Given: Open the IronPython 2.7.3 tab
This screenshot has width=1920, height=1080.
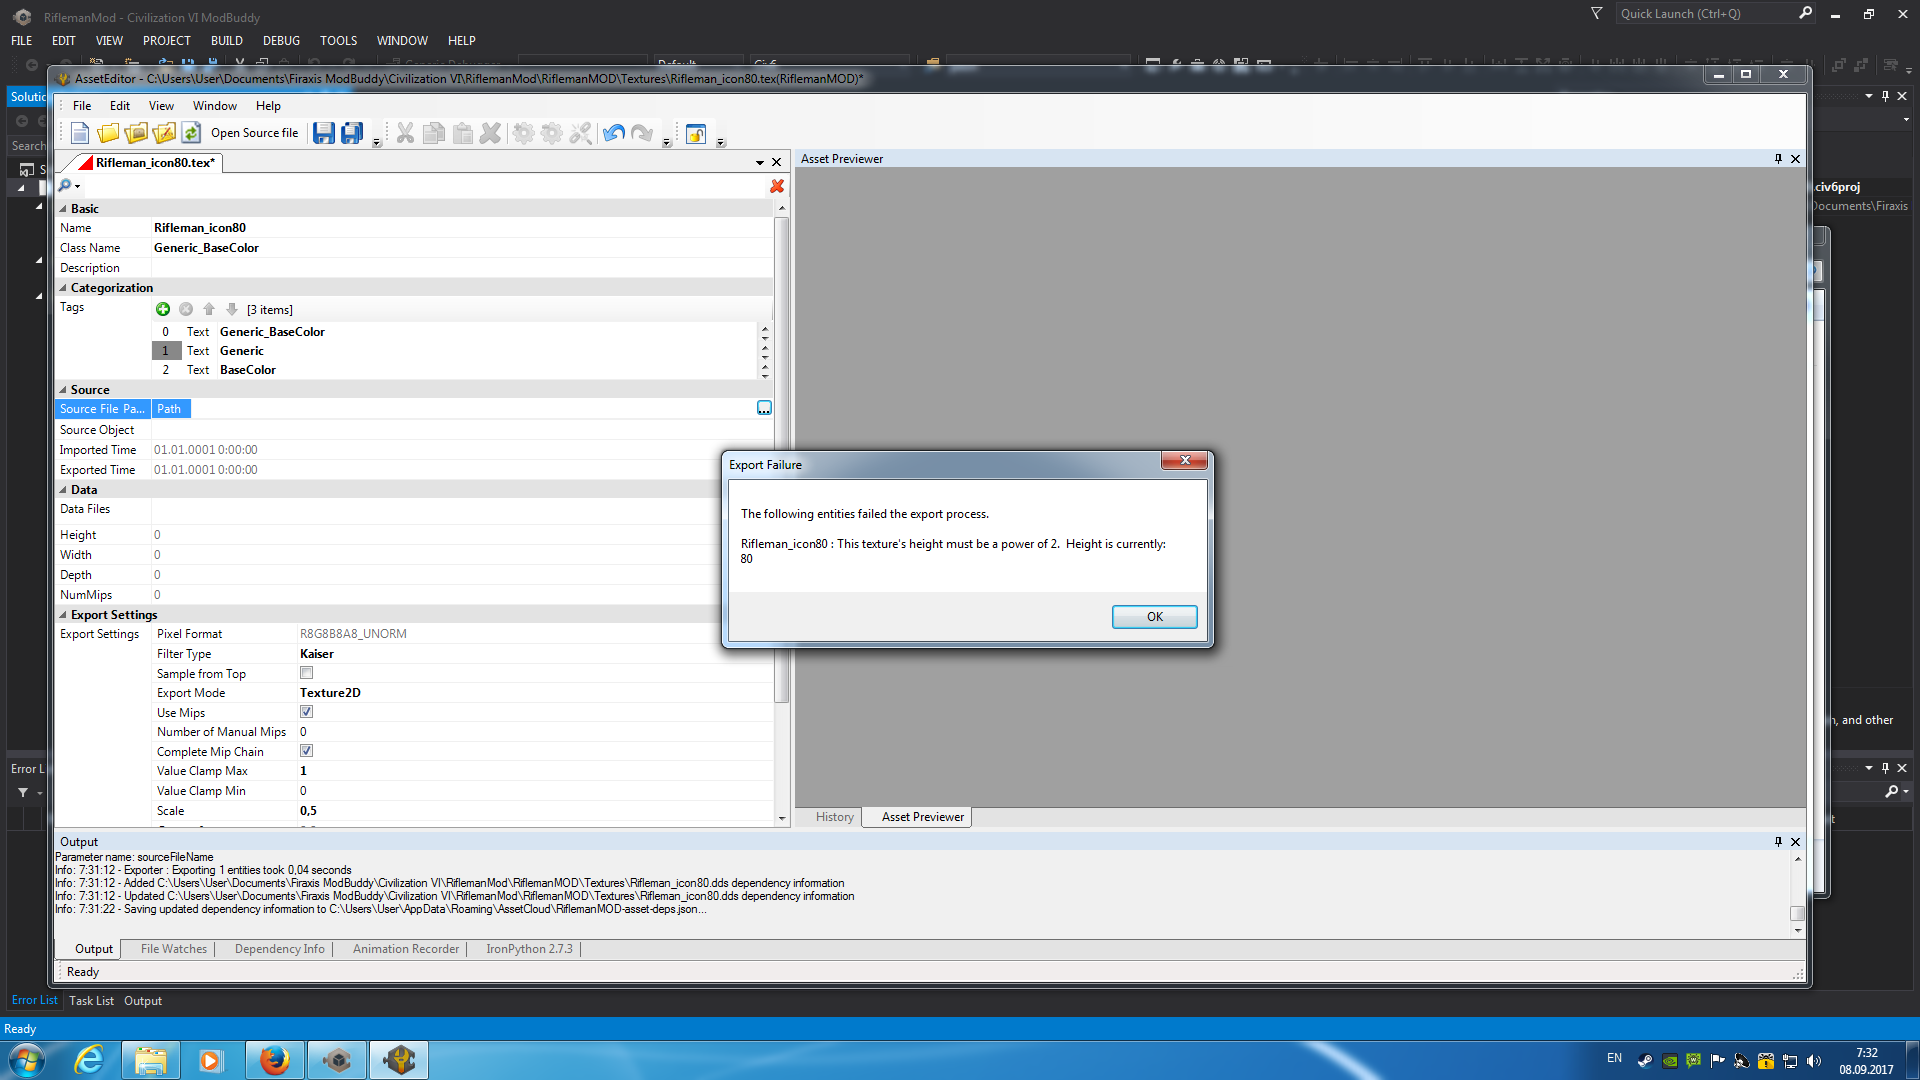Looking at the screenshot, I should [529, 949].
